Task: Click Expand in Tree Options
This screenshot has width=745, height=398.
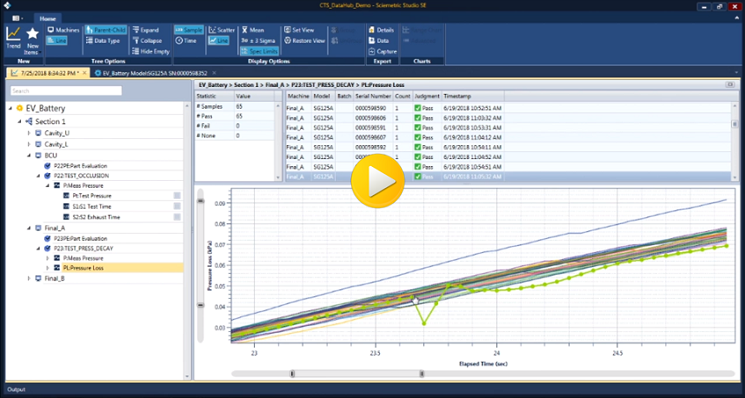Action: [x=146, y=30]
